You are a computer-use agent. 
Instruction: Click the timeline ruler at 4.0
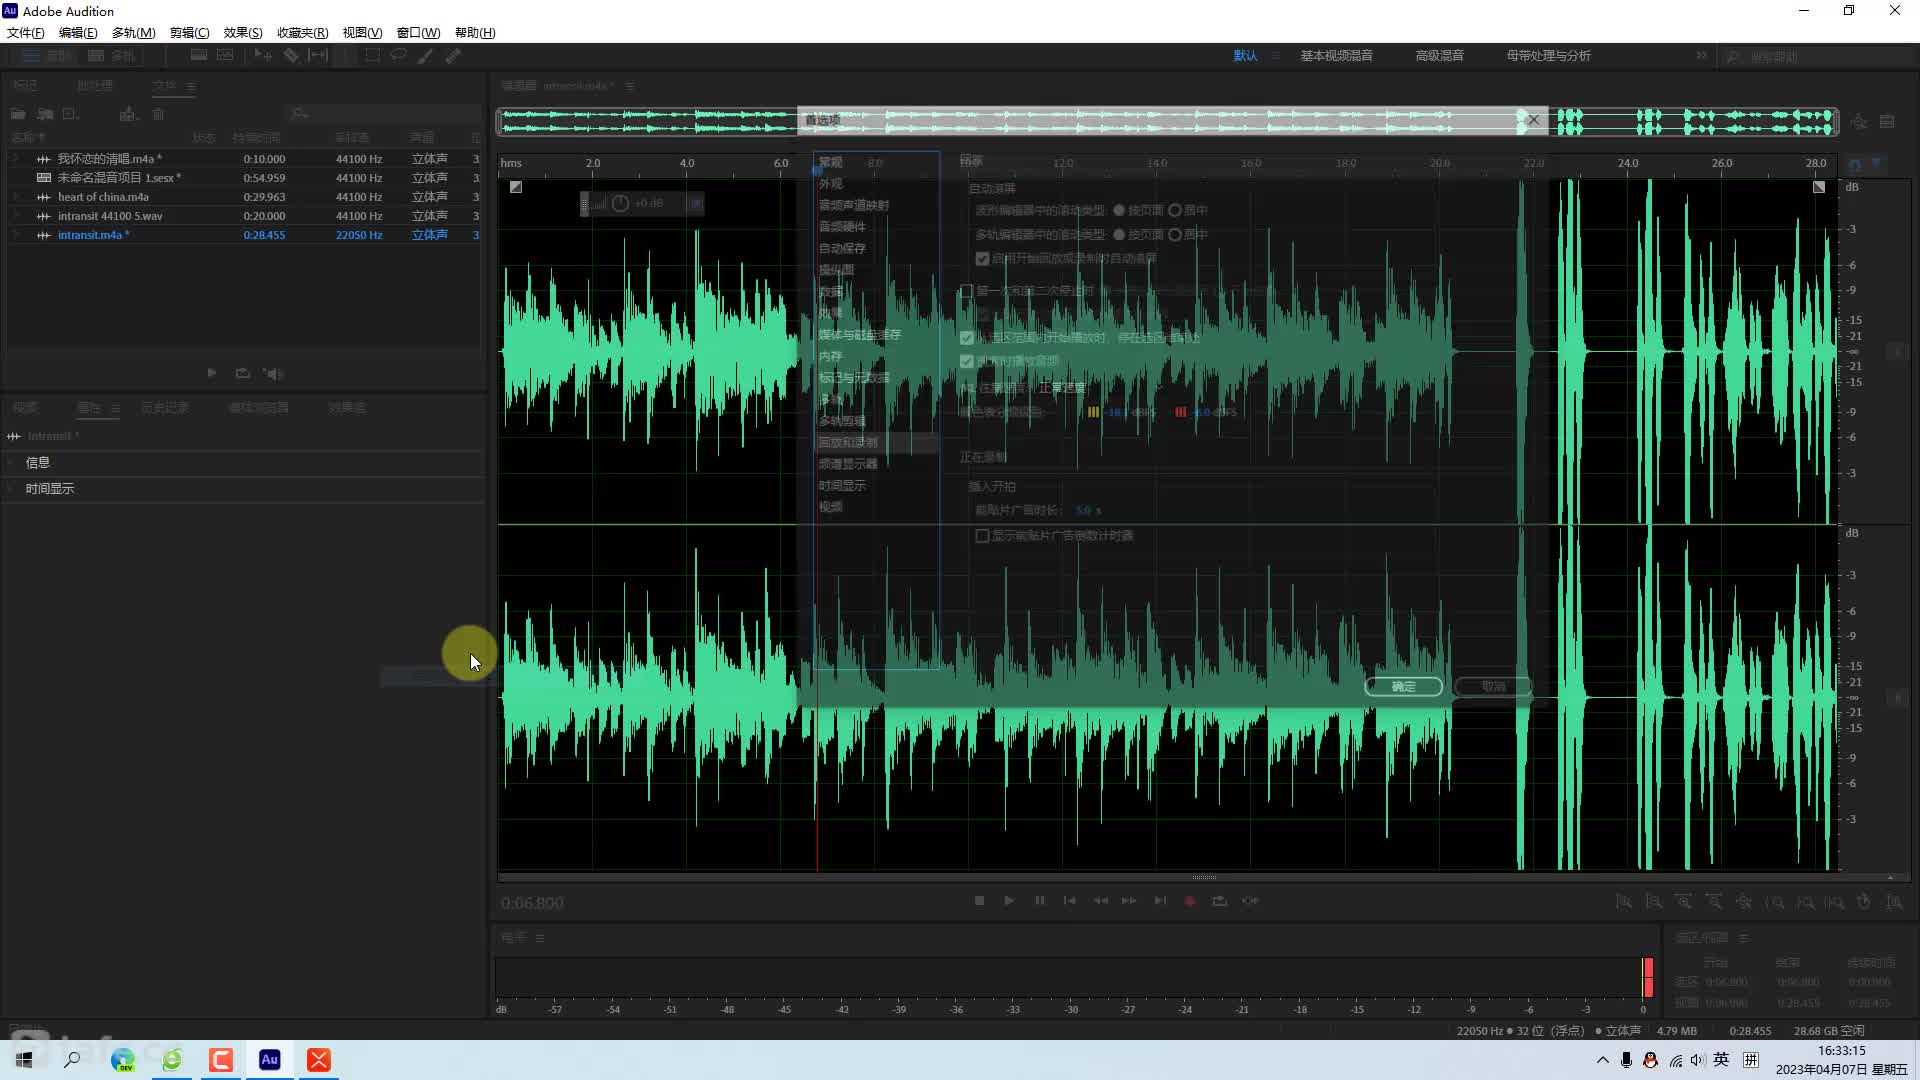[686, 163]
